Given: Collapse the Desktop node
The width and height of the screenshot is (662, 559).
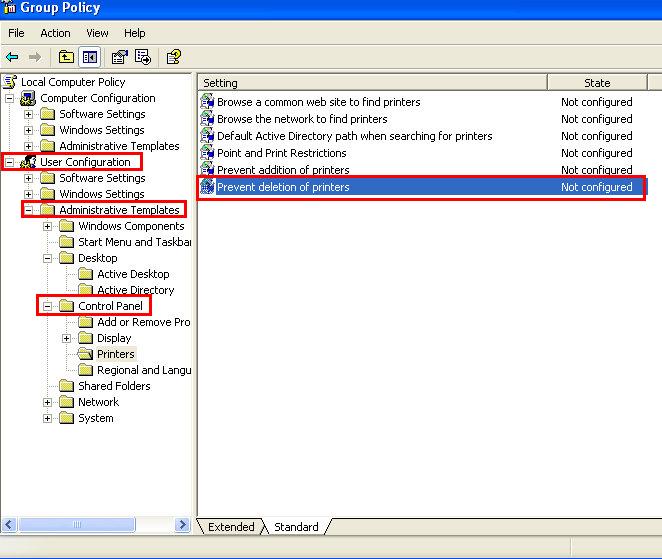Looking at the screenshot, I should pyautogui.click(x=47, y=258).
